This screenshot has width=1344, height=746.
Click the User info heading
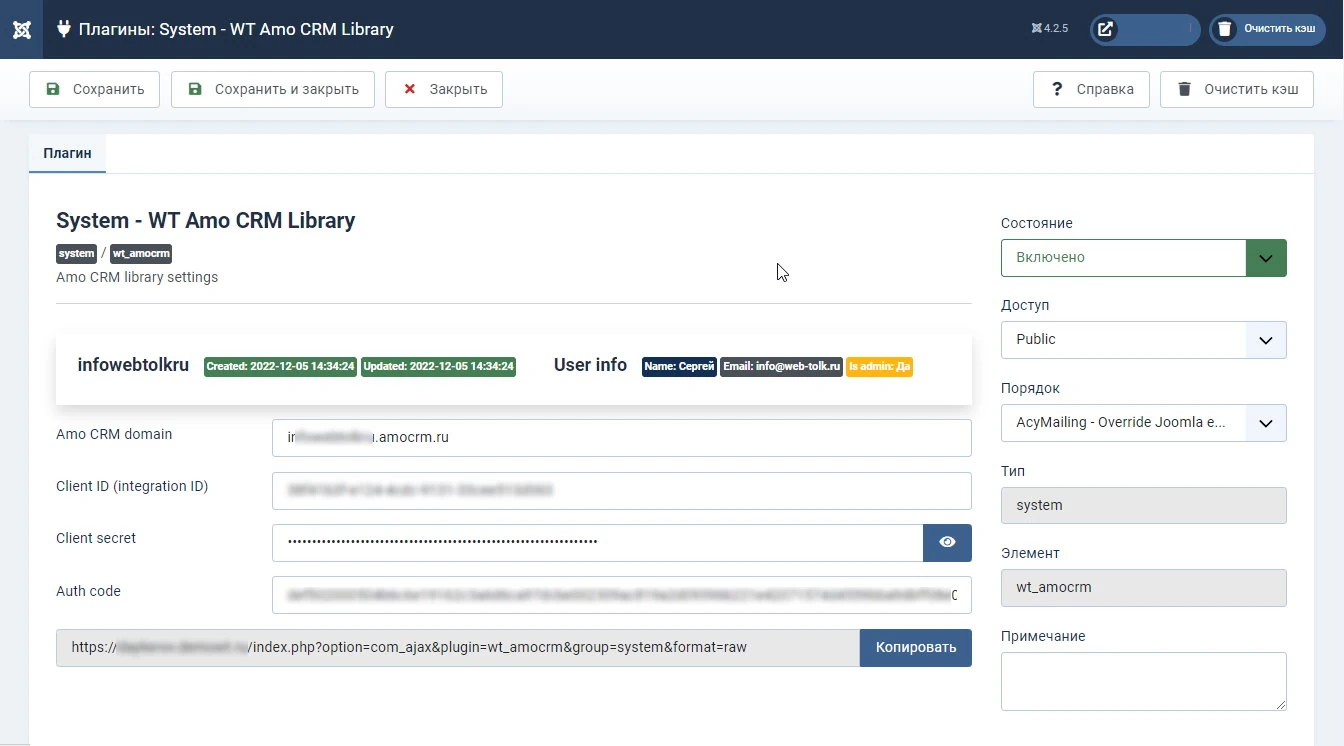coord(590,365)
